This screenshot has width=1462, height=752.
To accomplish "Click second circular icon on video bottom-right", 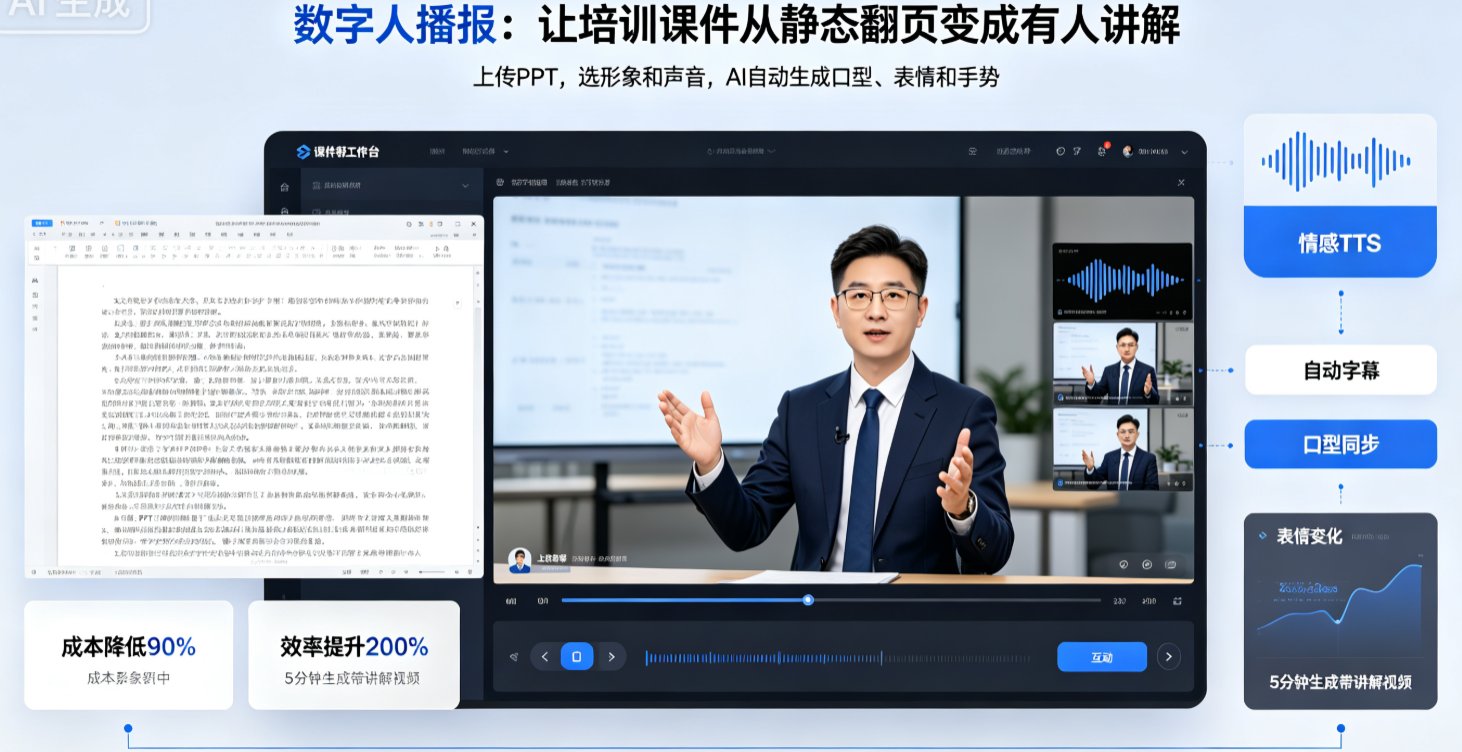I will (x=1147, y=564).
